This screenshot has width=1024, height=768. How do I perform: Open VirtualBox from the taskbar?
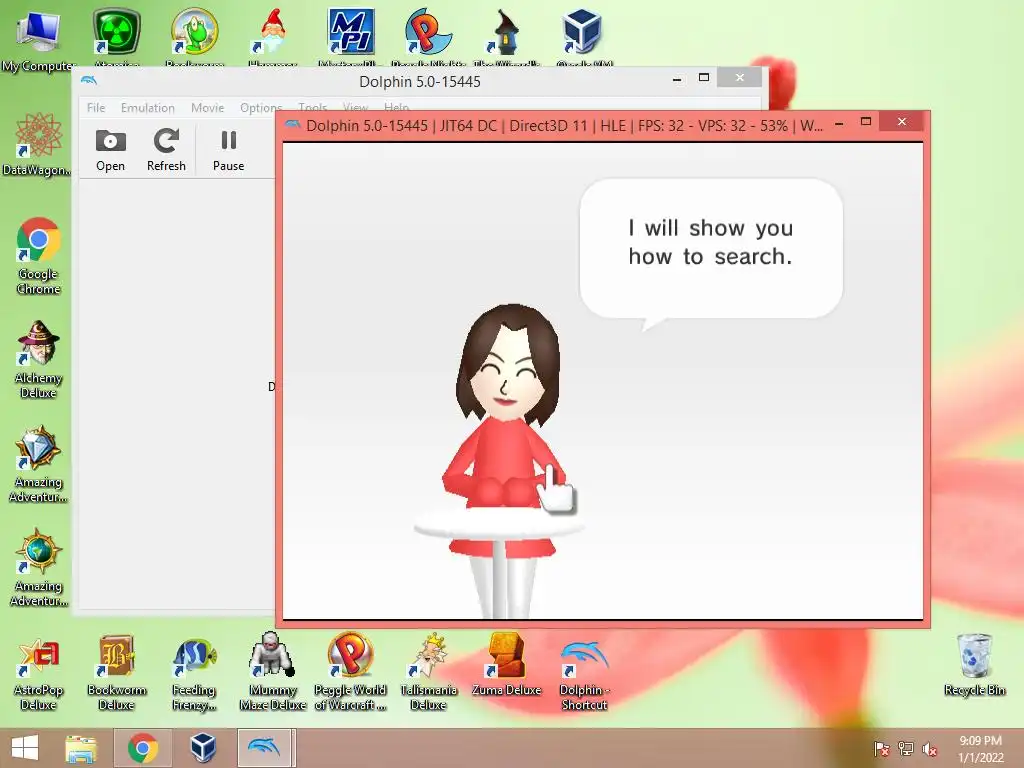(x=202, y=748)
